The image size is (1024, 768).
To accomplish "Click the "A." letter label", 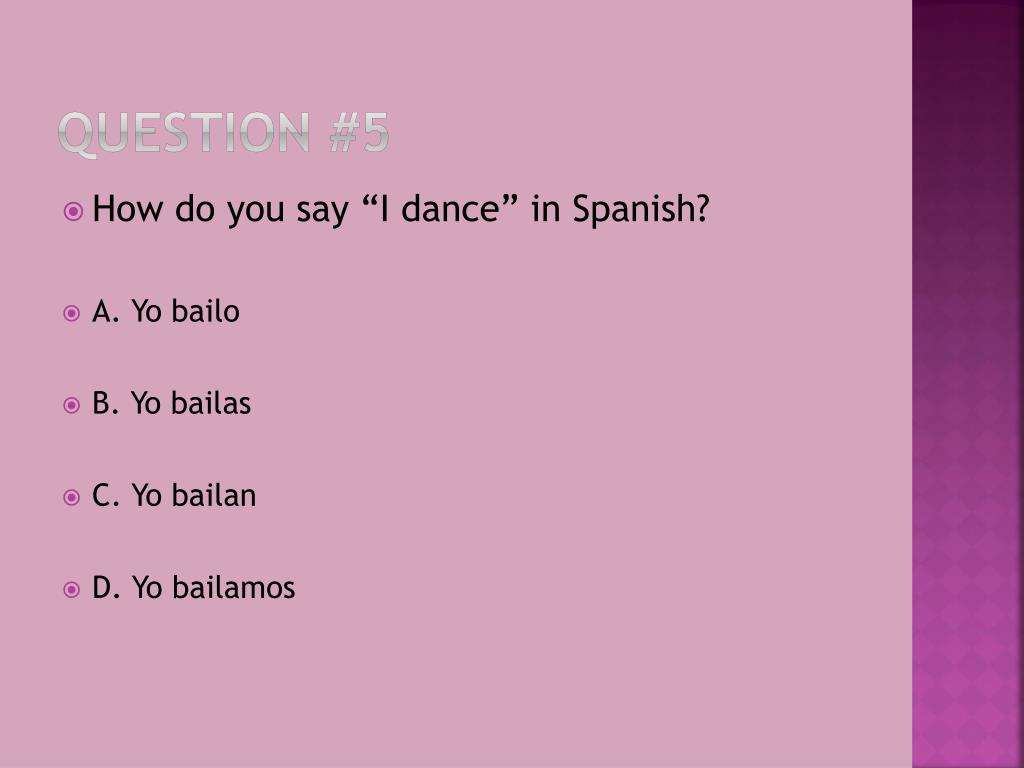I will 106,311.
